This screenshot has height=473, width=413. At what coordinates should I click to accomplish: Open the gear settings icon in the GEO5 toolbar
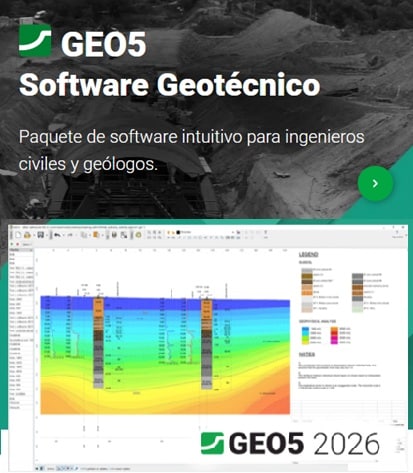(138, 235)
